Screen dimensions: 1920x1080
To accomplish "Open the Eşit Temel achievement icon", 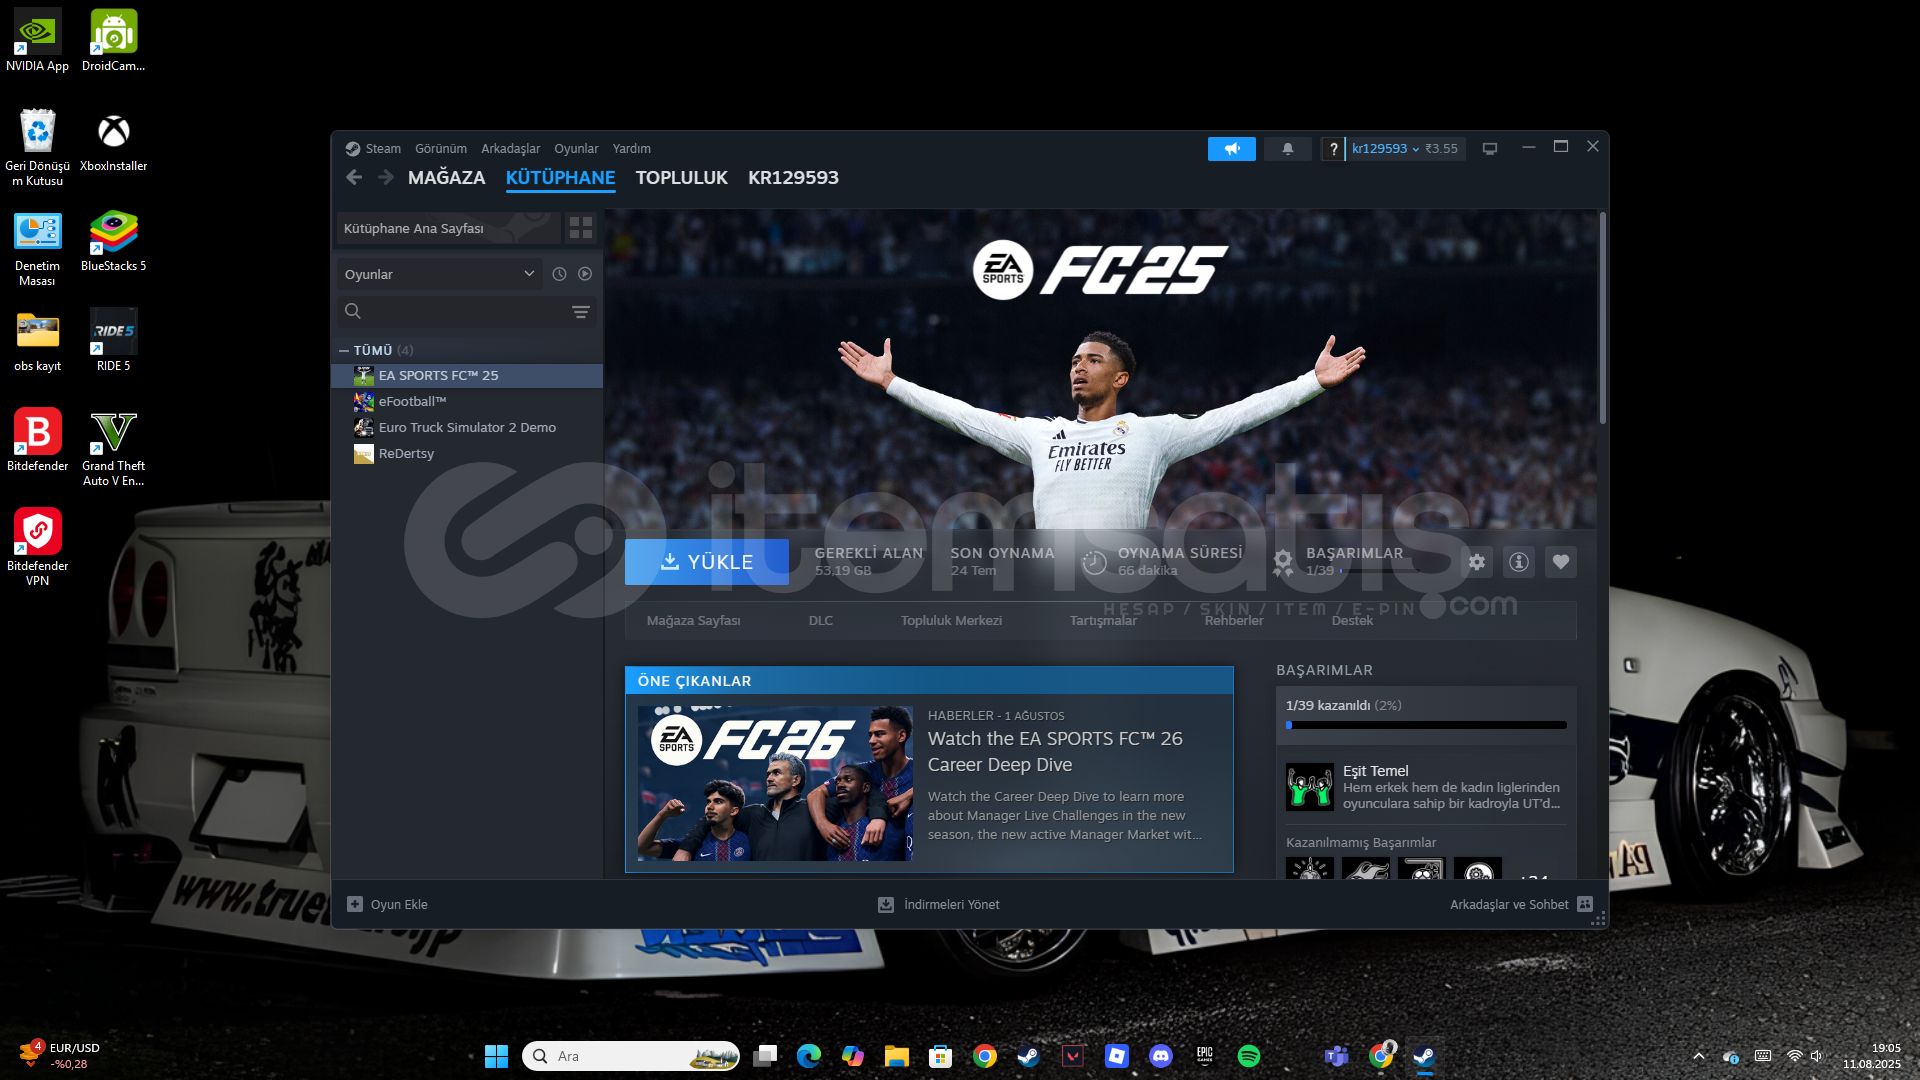I will 1309,787.
